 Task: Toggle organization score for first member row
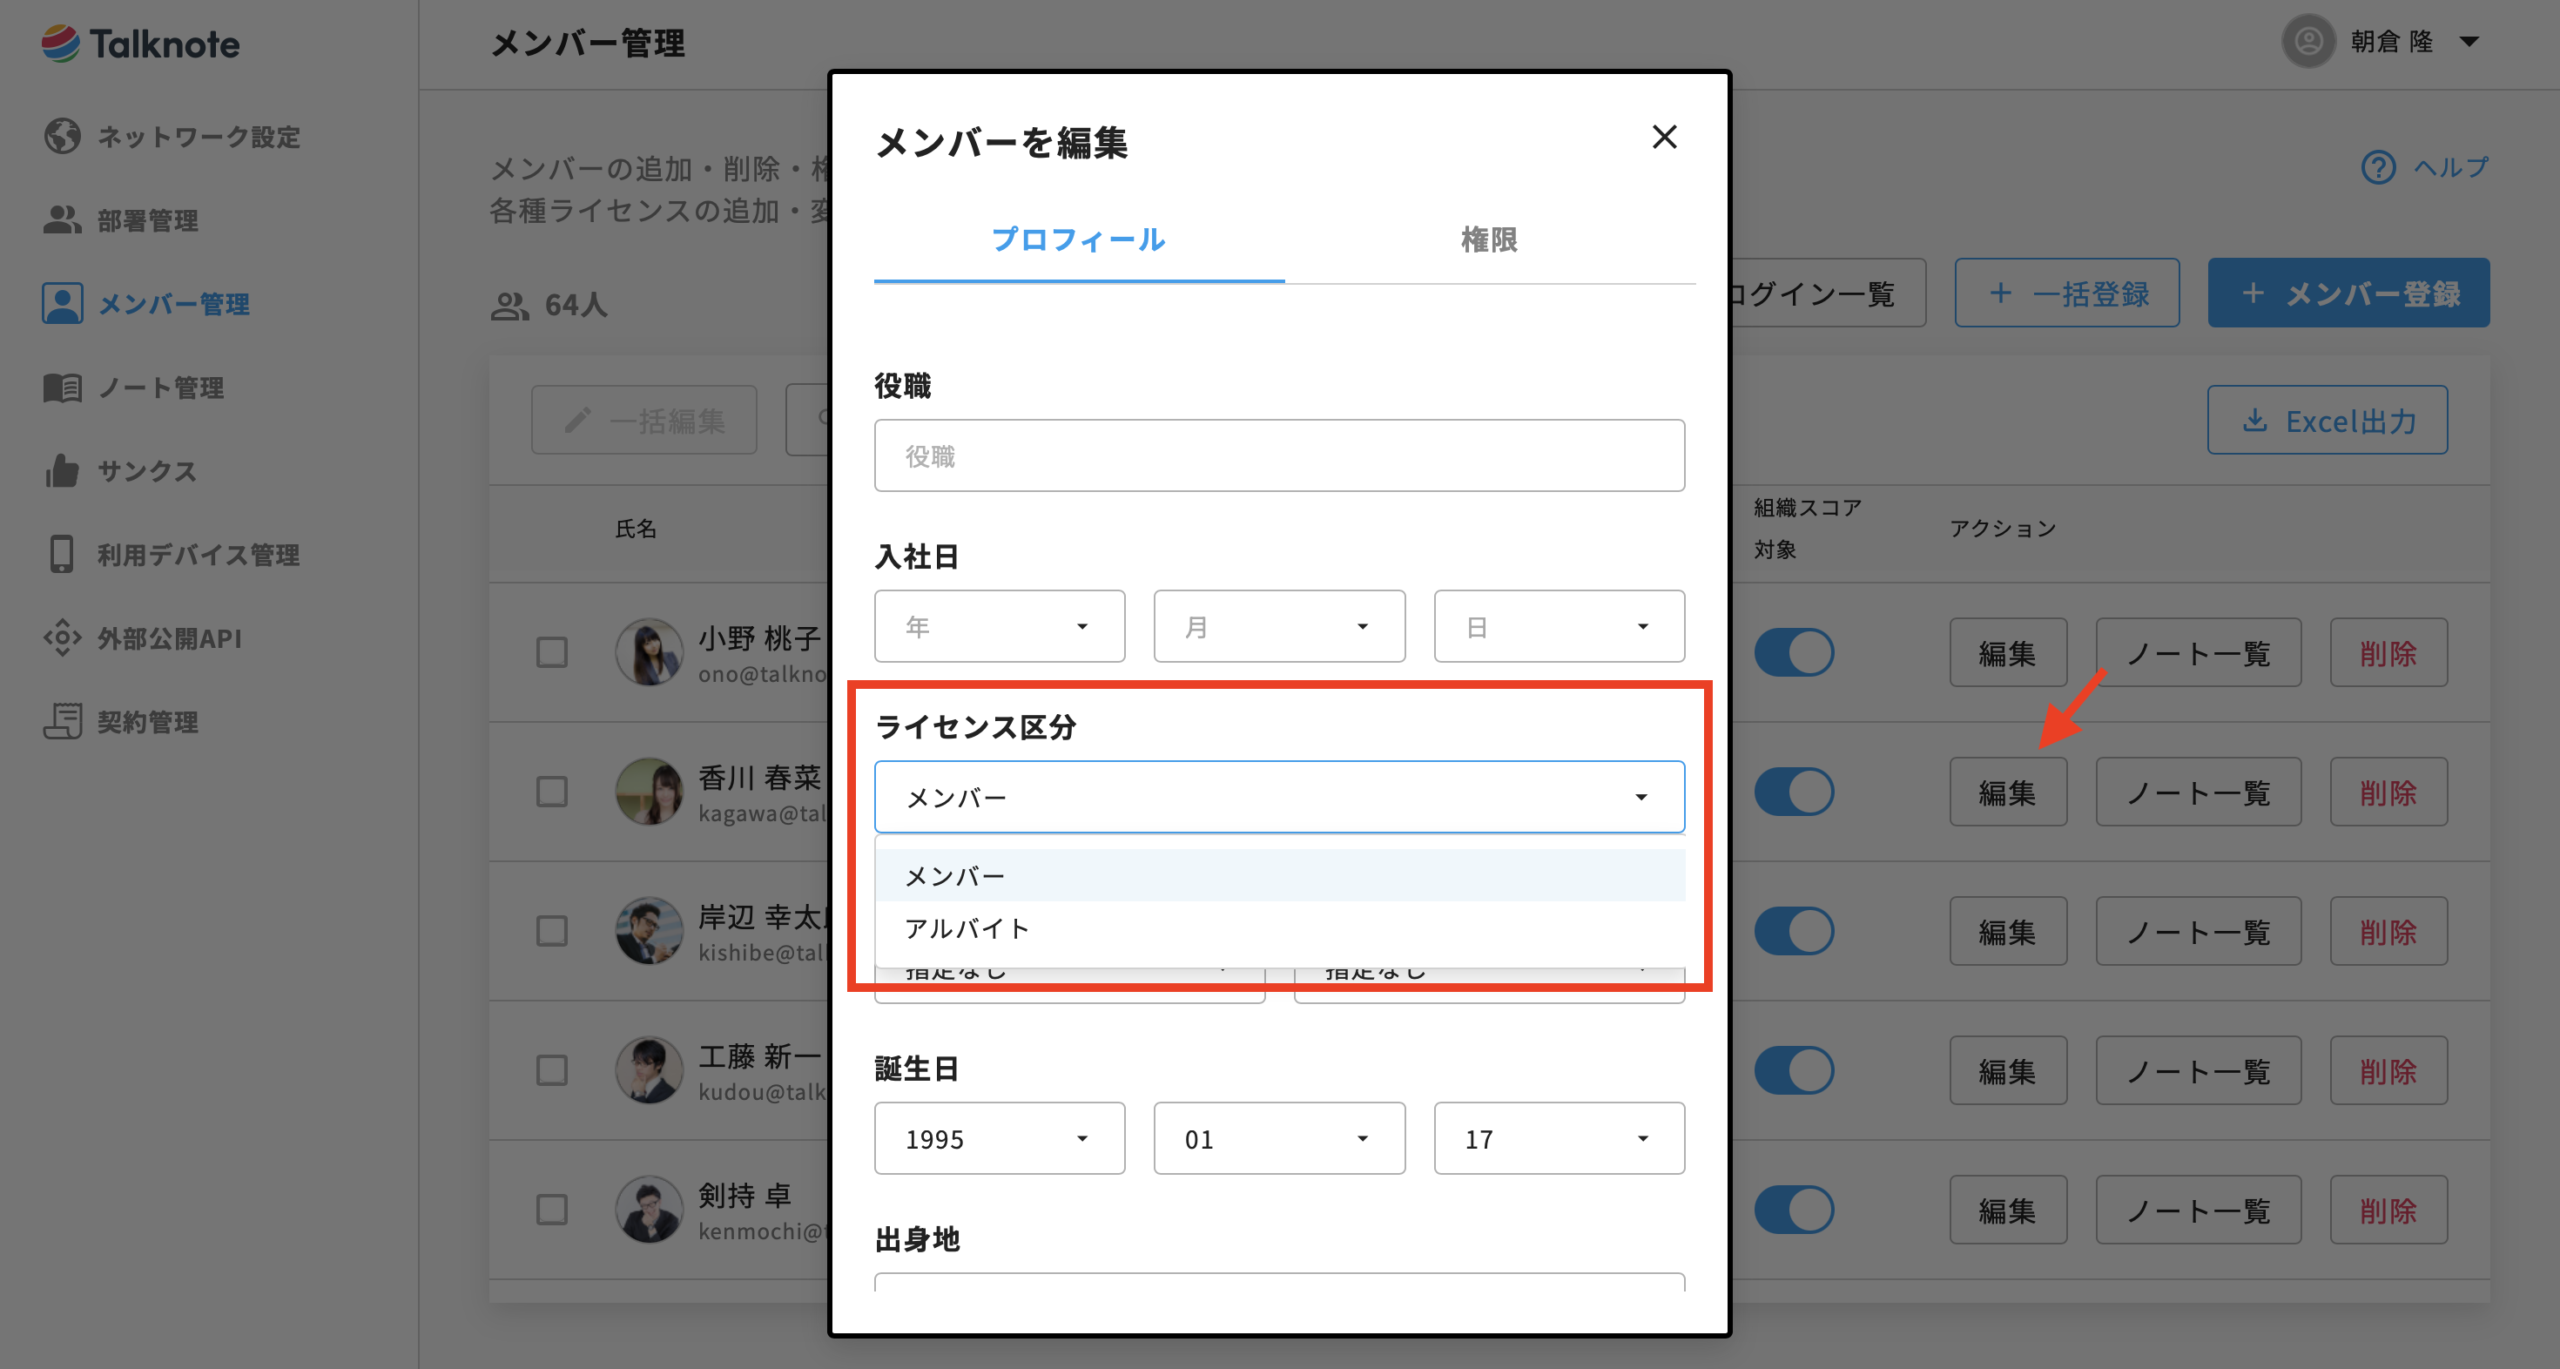[x=1793, y=653]
